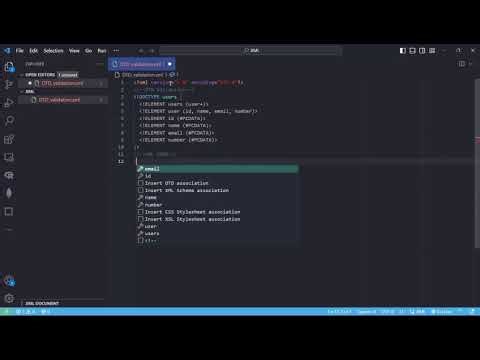Open the Customize Layout icon

(x=432, y=51)
